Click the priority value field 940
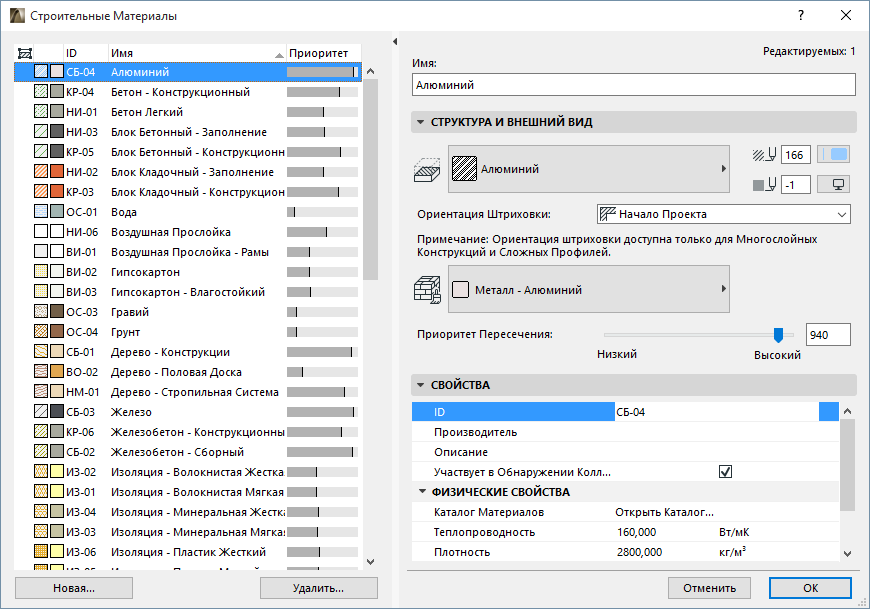Image resolution: width=870 pixels, height=609 pixels. pyautogui.click(x=828, y=334)
